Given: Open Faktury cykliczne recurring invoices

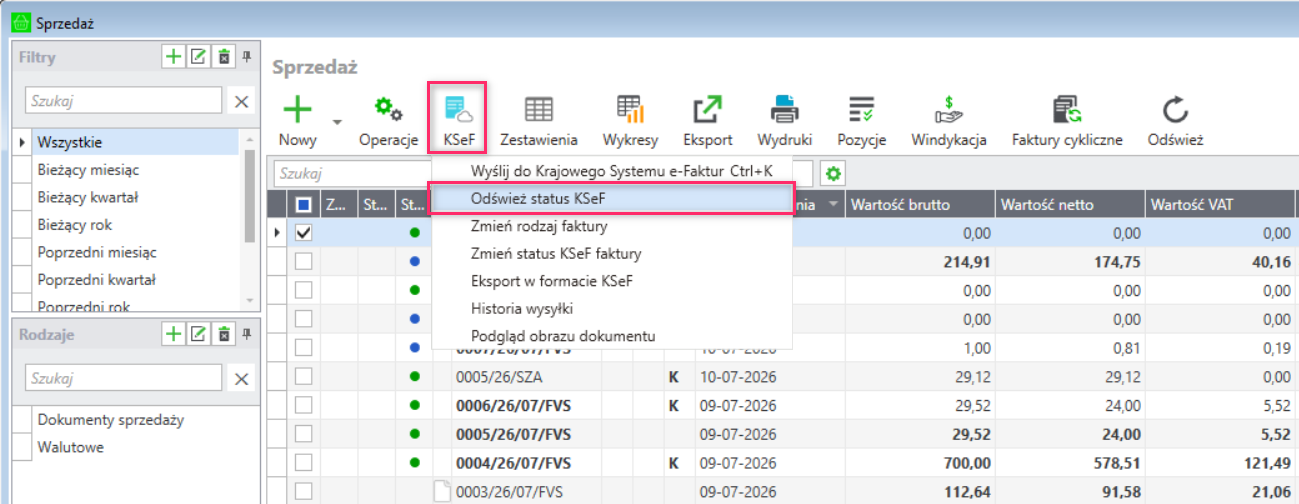Looking at the screenshot, I should pyautogui.click(x=1067, y=109).
